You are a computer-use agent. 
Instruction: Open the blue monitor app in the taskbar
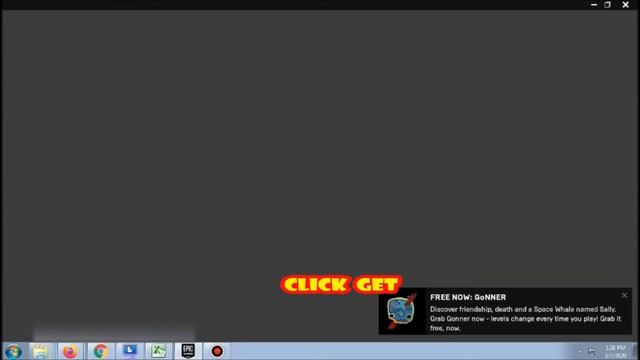pos(130,351)
